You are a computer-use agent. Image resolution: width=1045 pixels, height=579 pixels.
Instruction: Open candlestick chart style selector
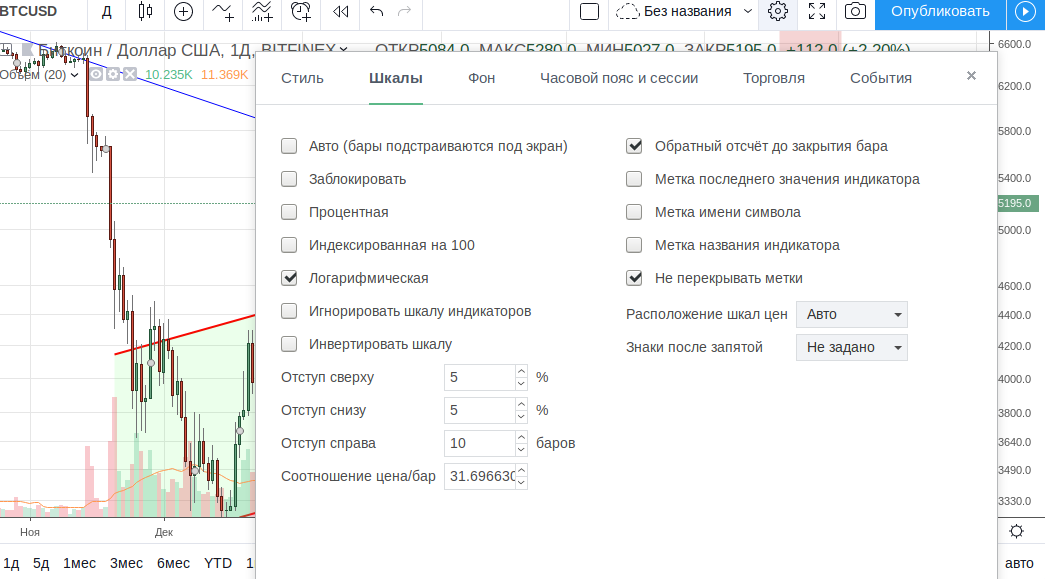146,12
